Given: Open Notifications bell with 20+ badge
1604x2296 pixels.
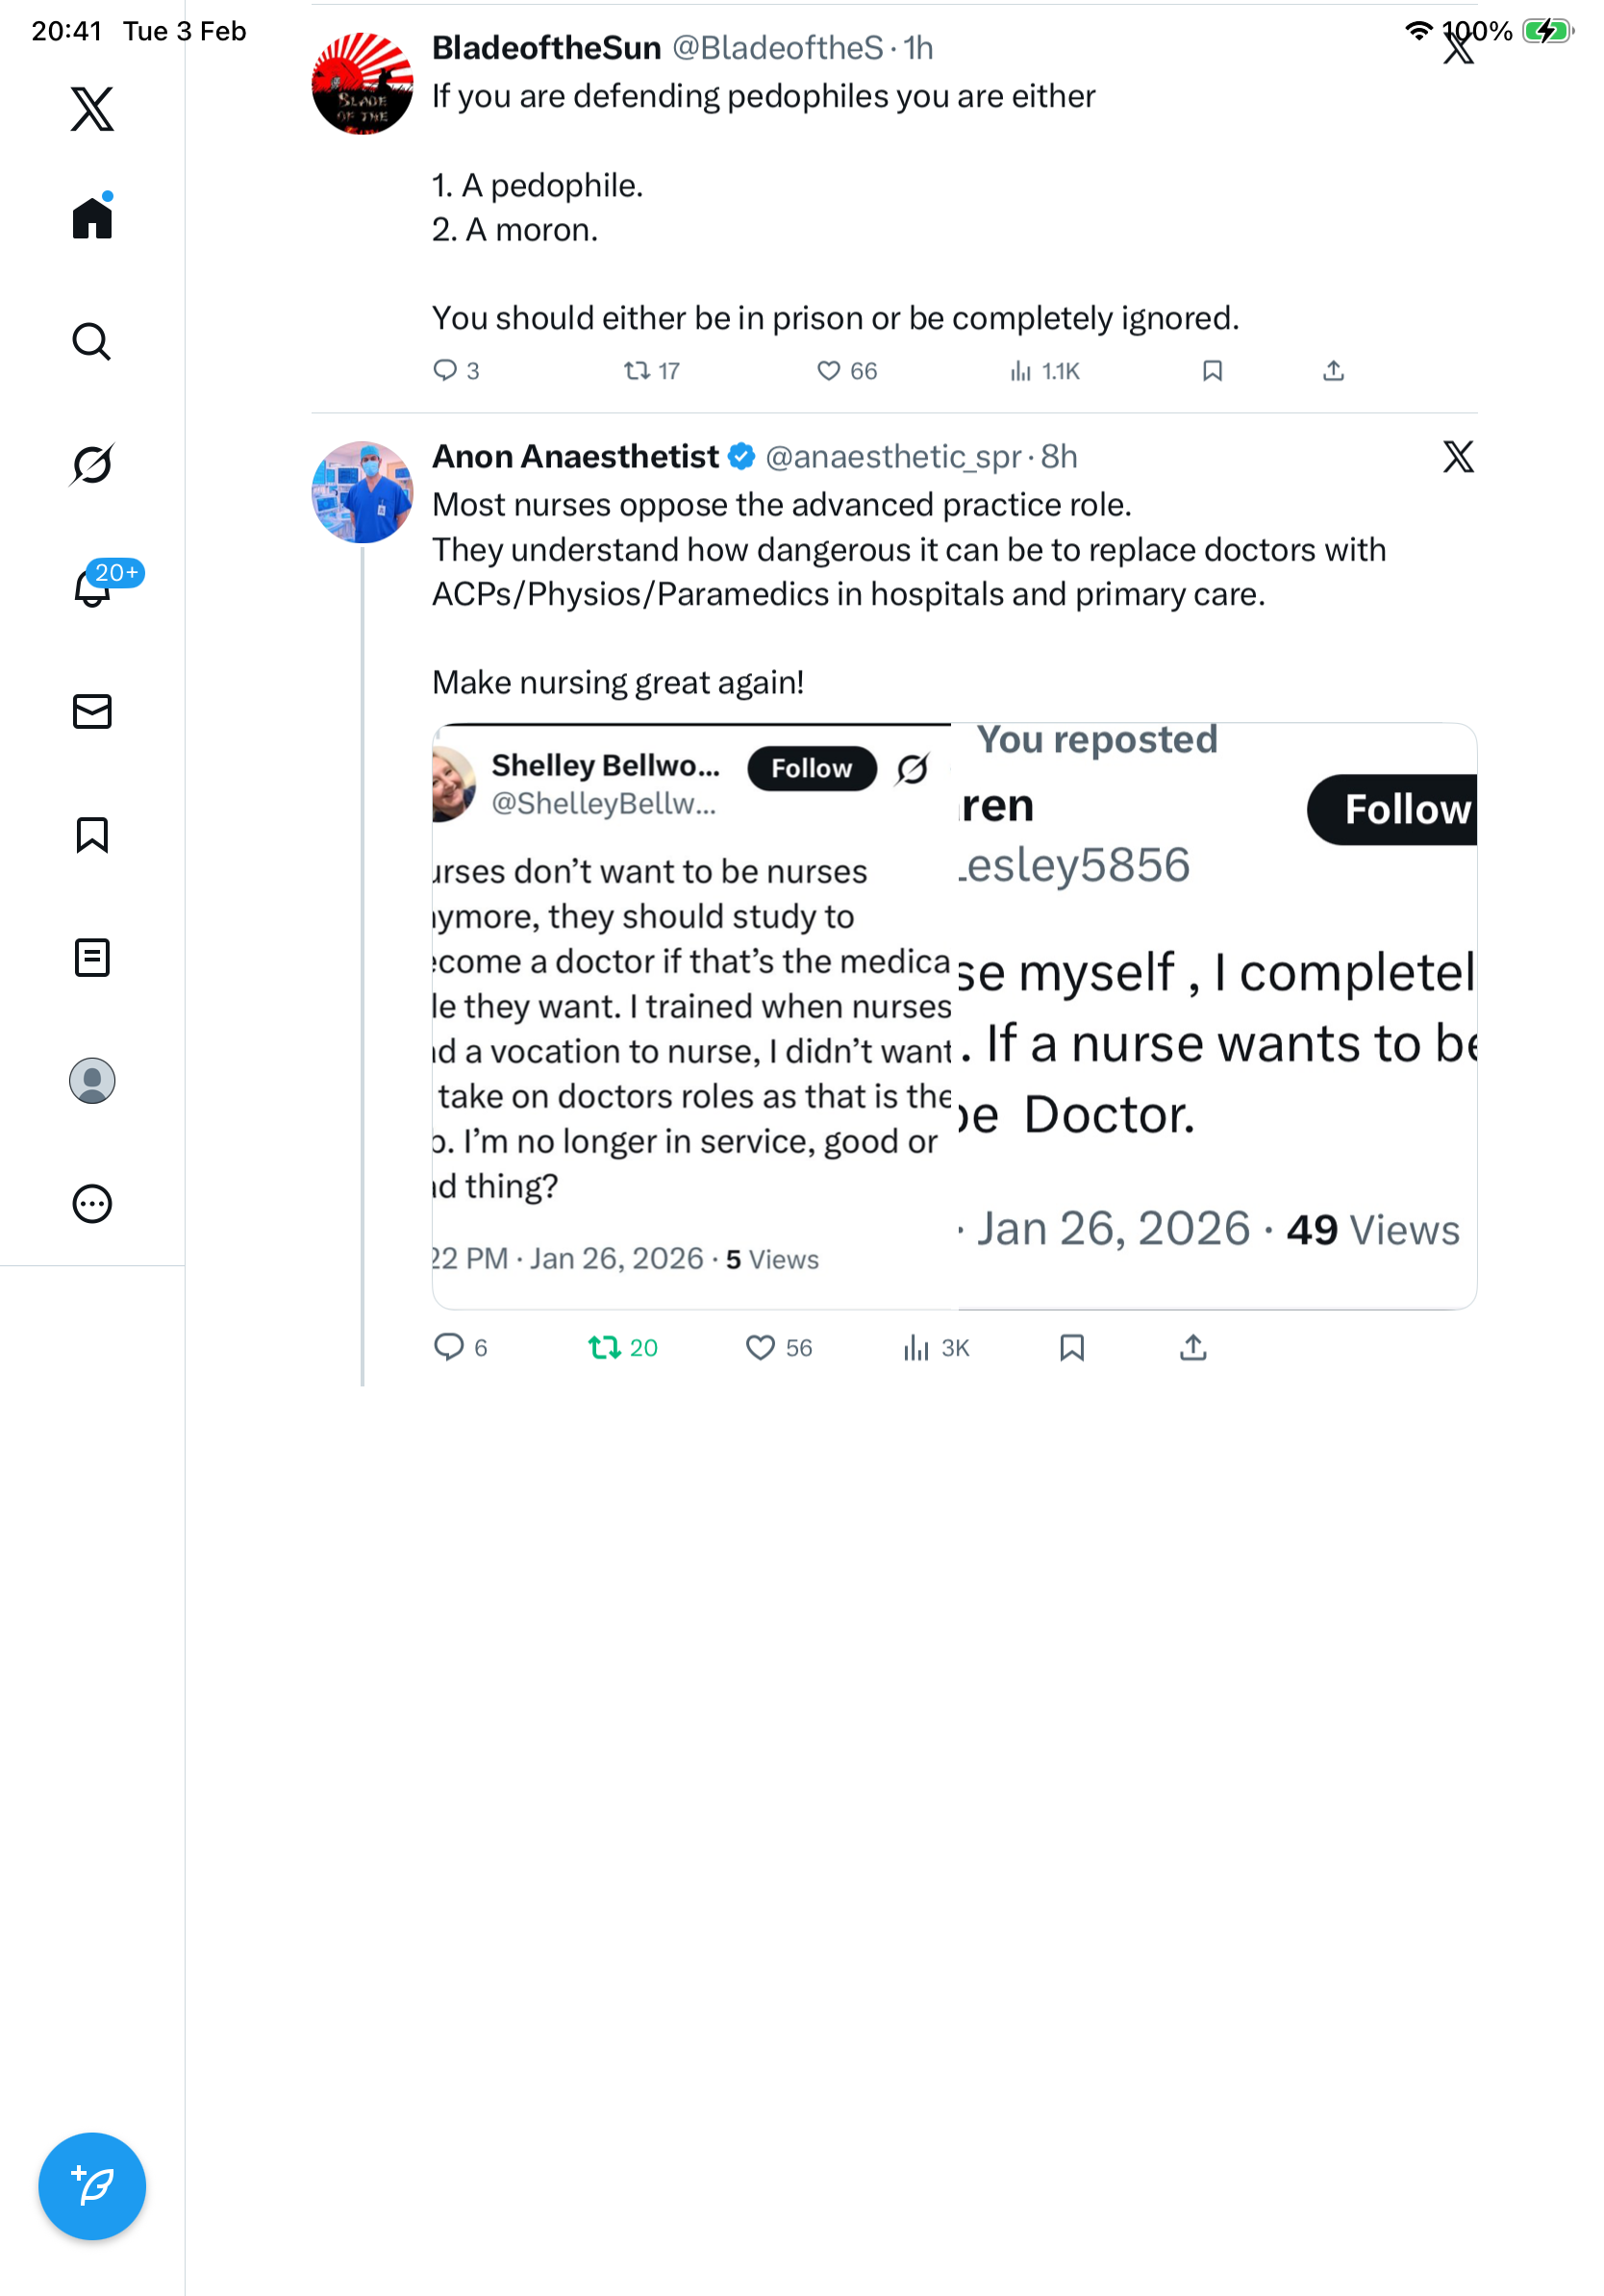Looking at the screenshot, I should tap(92, 587).
